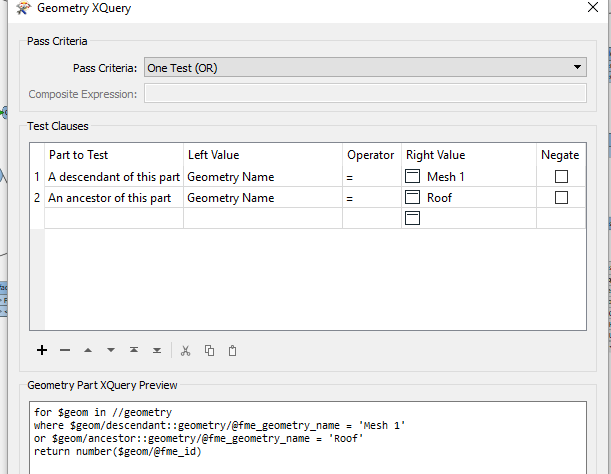The height and width of the screenshot is (474, 611).
Task: Click the Part to Test column header
Action: click(x=114, y=155)
